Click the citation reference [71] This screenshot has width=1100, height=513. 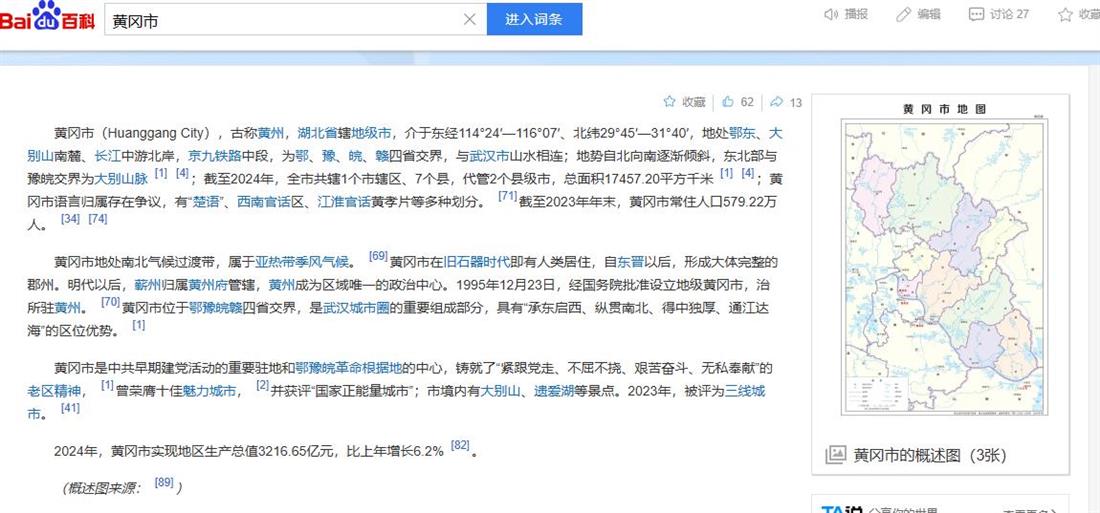click(507, 196)
